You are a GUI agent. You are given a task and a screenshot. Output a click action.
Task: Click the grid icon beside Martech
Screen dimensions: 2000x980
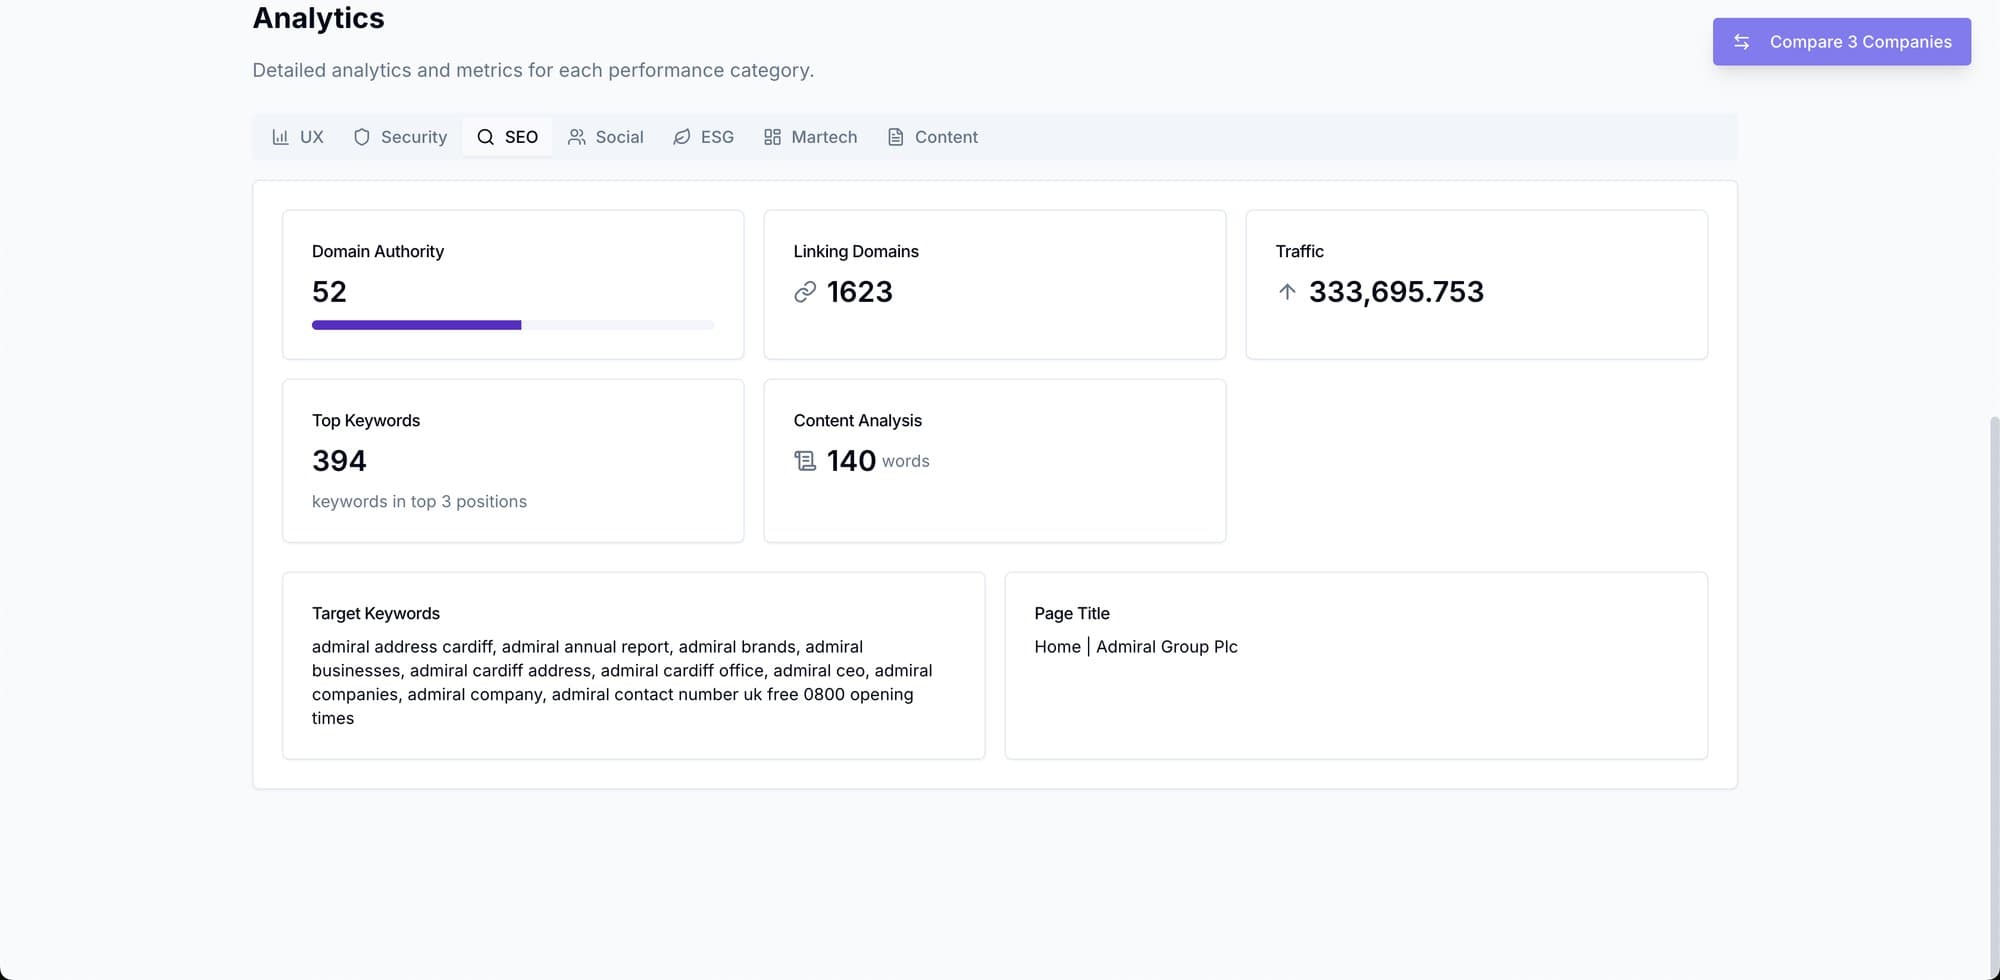[772, 137]
